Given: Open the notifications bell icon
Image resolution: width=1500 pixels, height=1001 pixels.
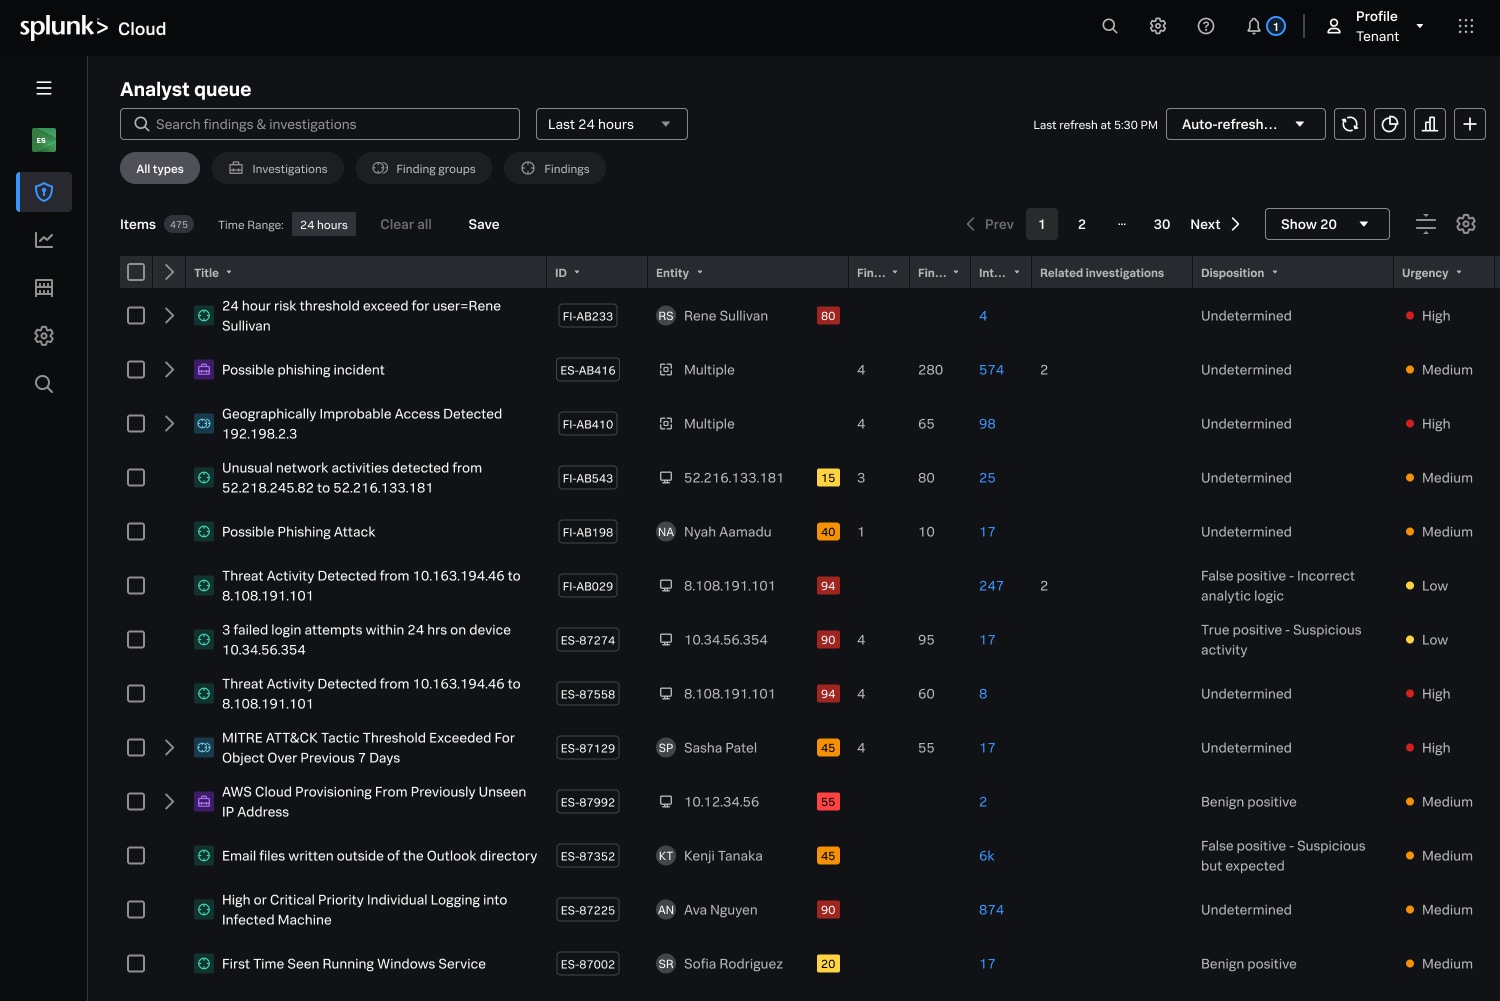Looking at the screenshot, I should point(1253,26).
